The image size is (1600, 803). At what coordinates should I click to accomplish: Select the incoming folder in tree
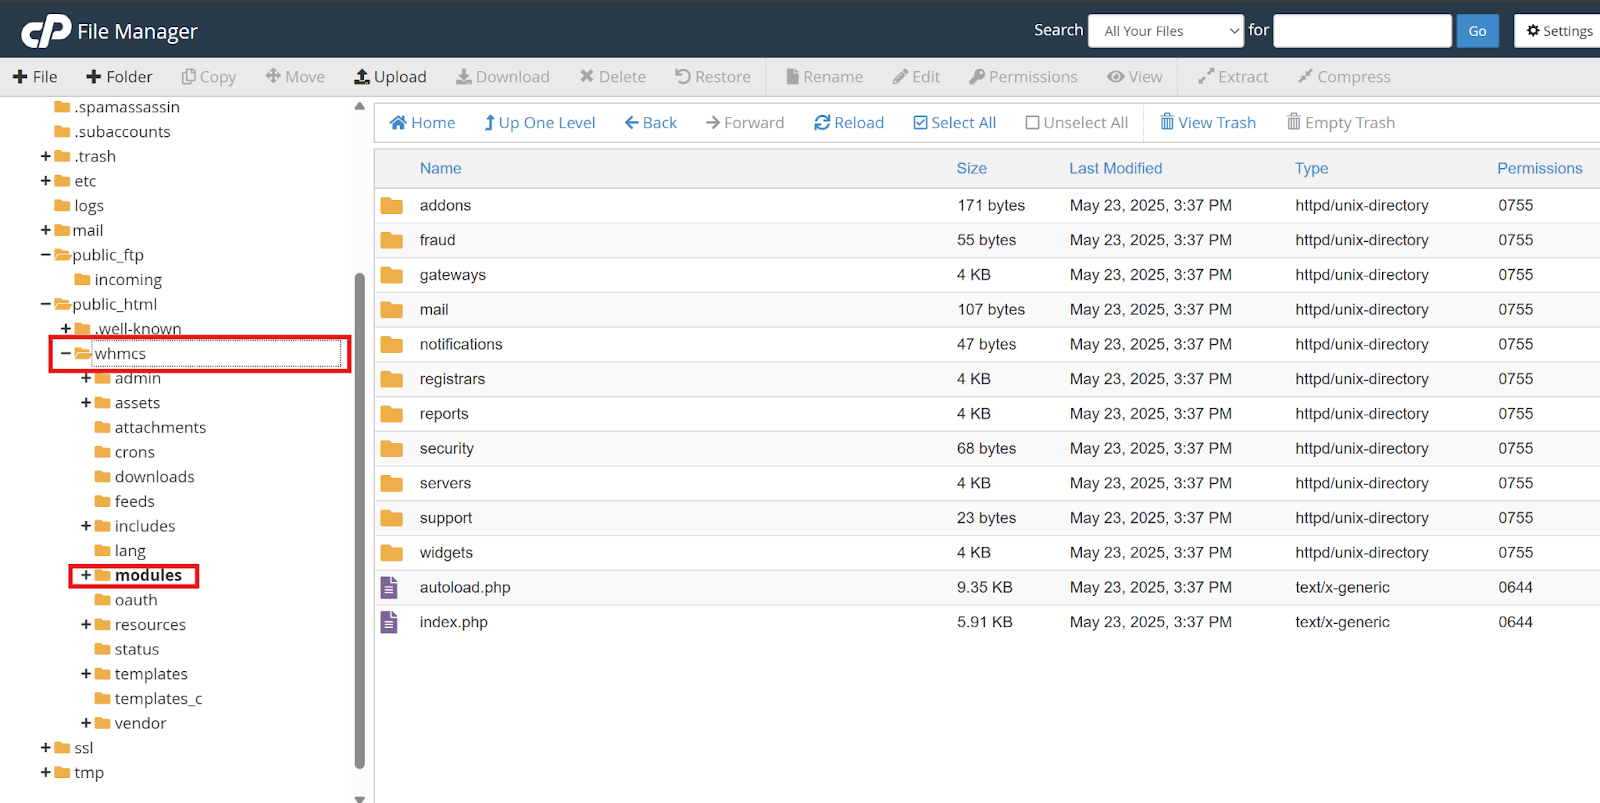(128, 280)
